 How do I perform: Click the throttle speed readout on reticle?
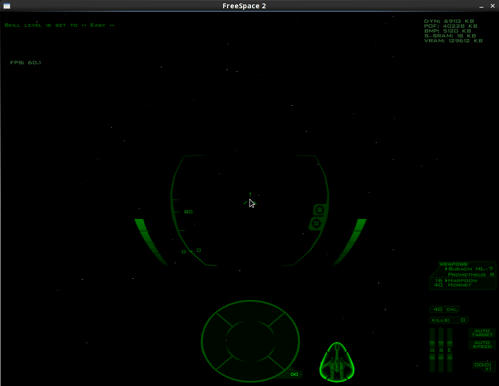tap(188, 212)
